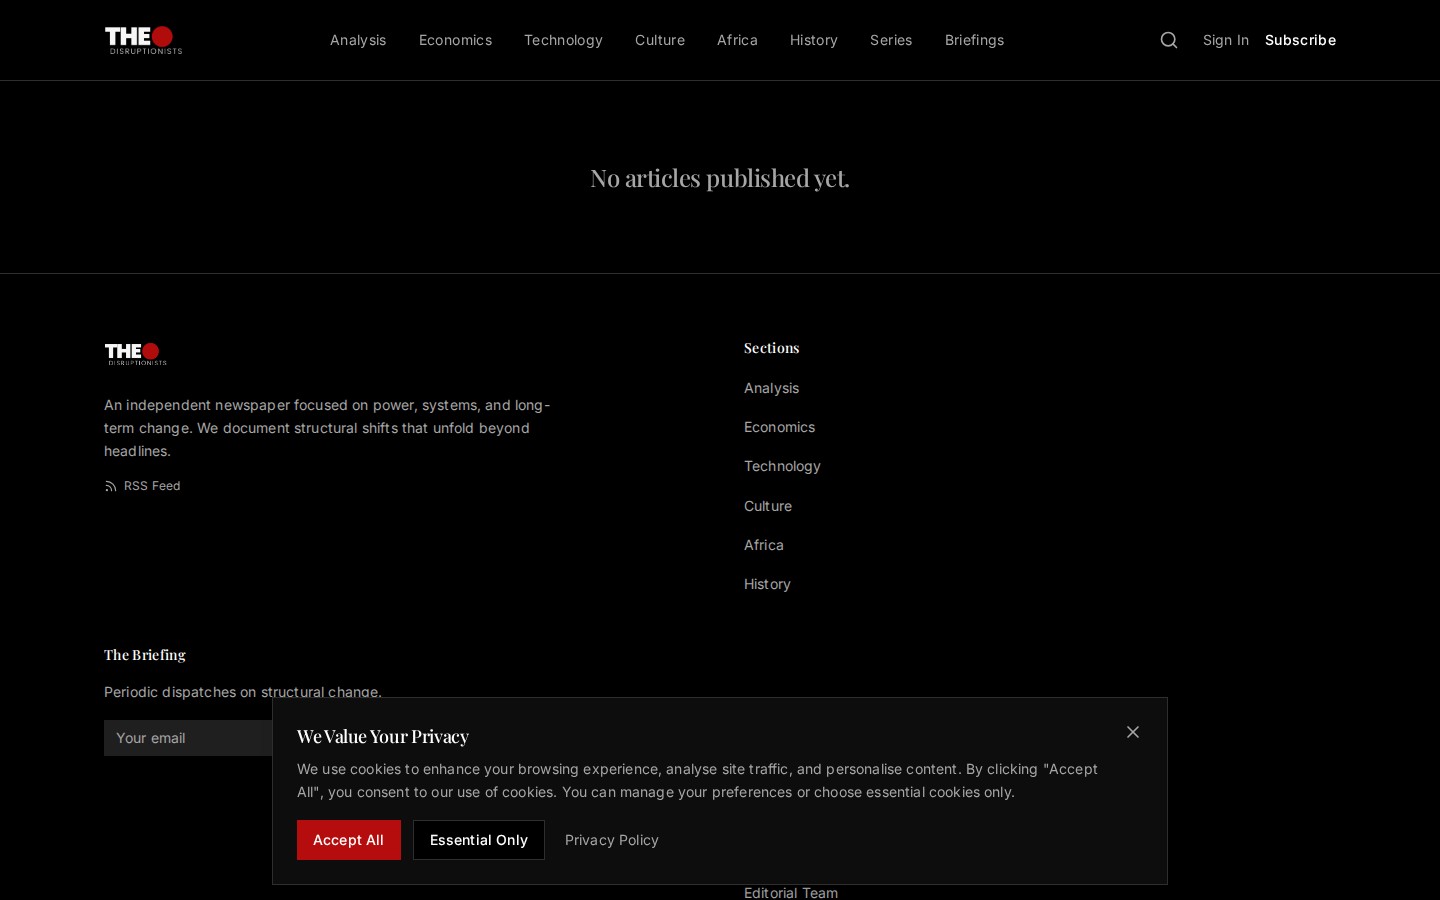Viewport: 1440px width, 900px height.
Task: Open Series in the top navigation
Action: [x=891, y=40]
